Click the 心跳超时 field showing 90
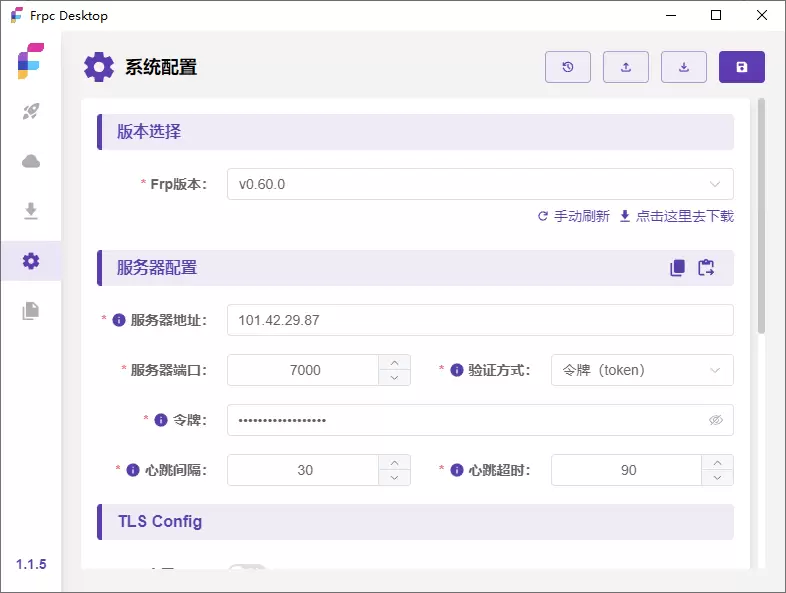Image resolution: width=786 pixels, height=593 pixels. click(x=627, y=470)
